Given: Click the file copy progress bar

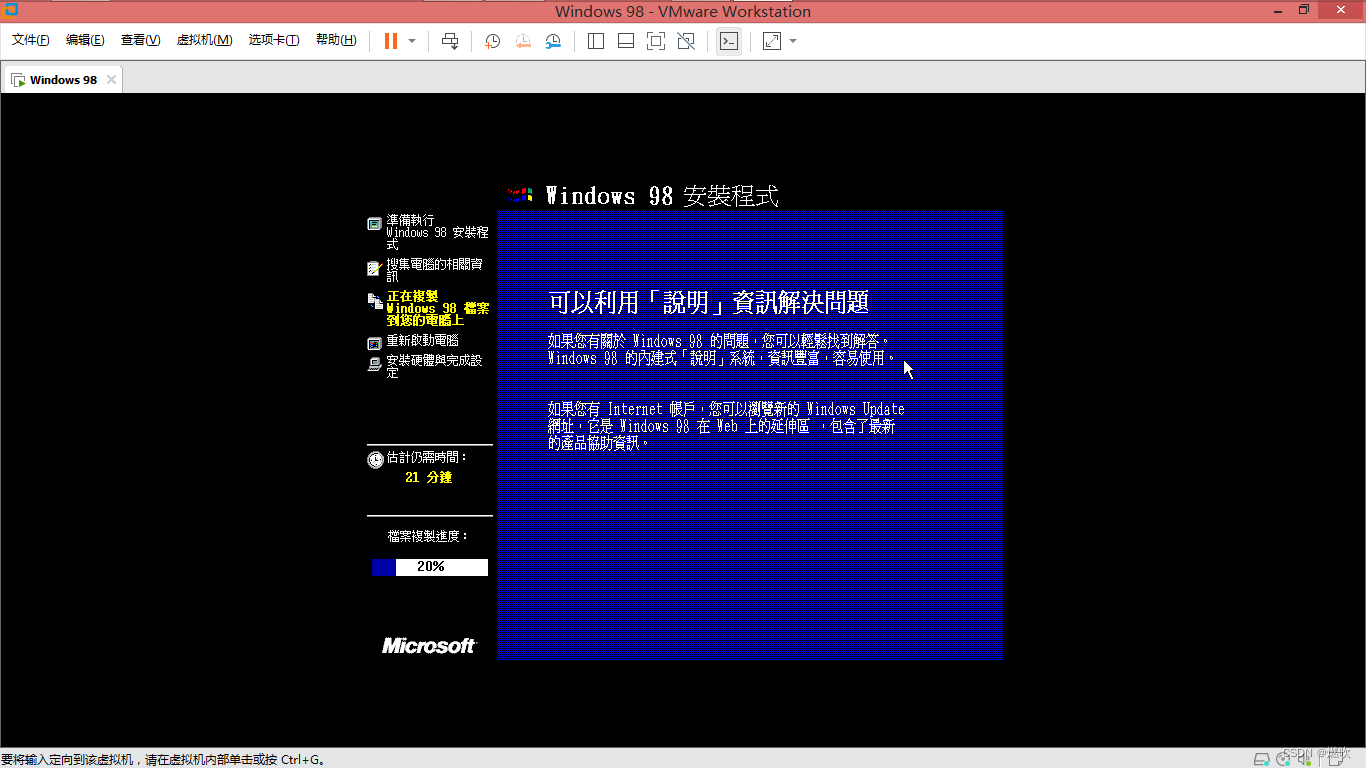Looking at the screenshot, I should [429, 567].
